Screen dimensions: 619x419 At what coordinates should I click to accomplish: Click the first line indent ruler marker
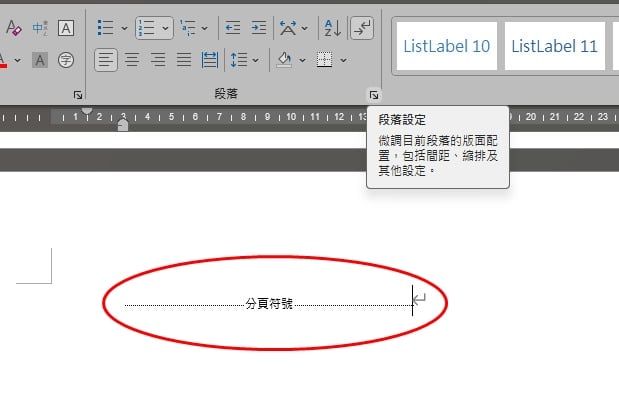87,111
